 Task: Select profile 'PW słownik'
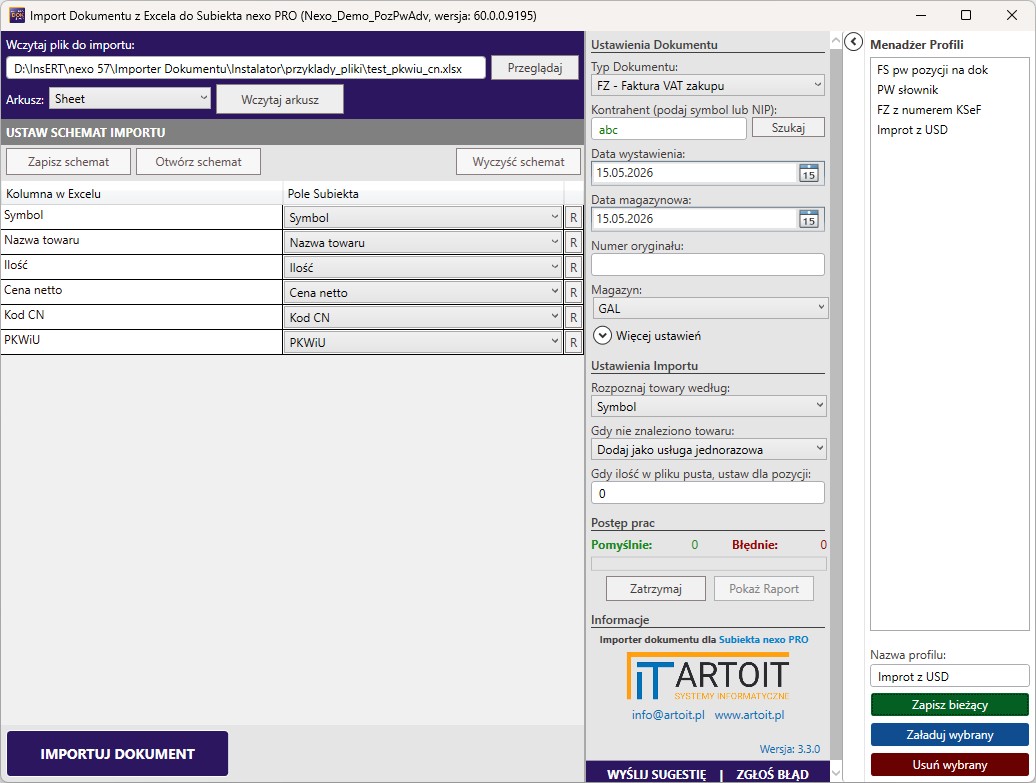click(x=907, y=90)
